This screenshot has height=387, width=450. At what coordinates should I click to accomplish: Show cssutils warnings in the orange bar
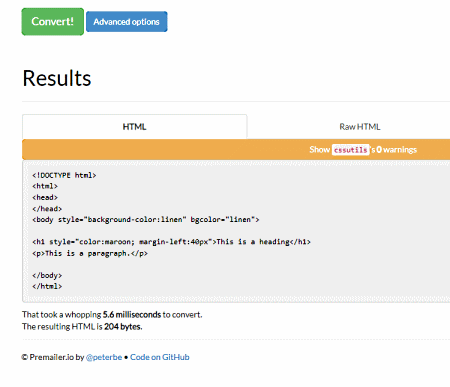(363, 150)
